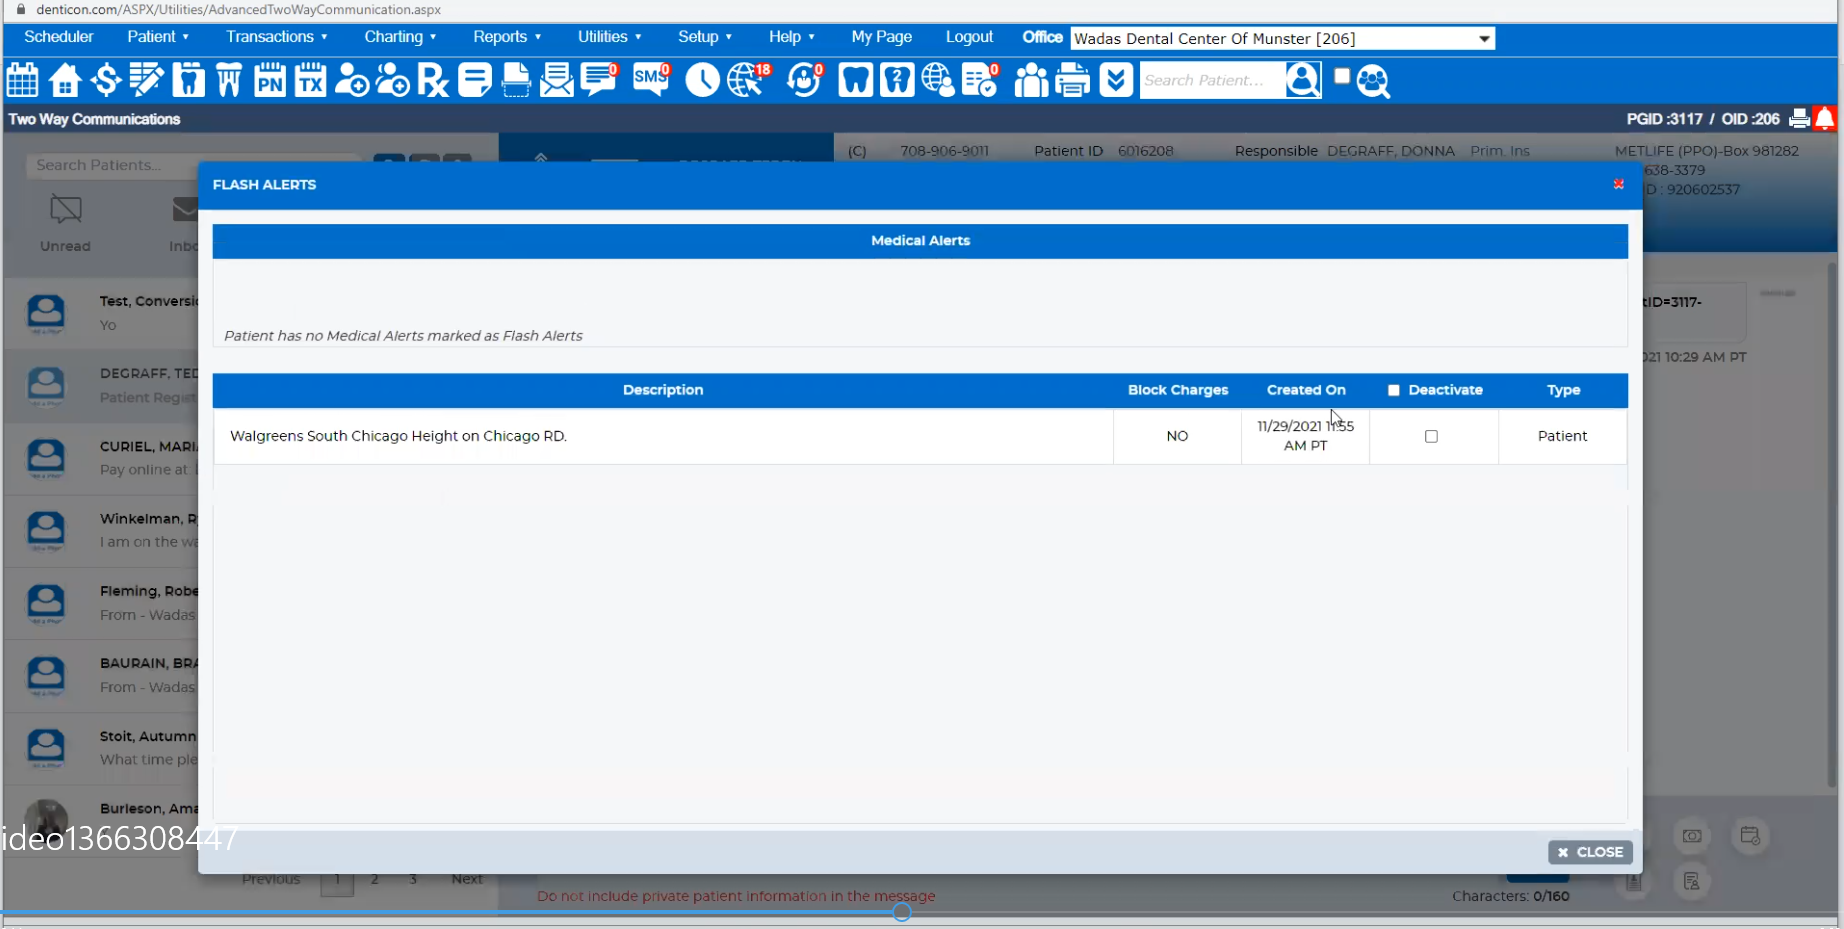1844x929 pixels.
Task: Open the clock time icon
Action: [702, 80]
